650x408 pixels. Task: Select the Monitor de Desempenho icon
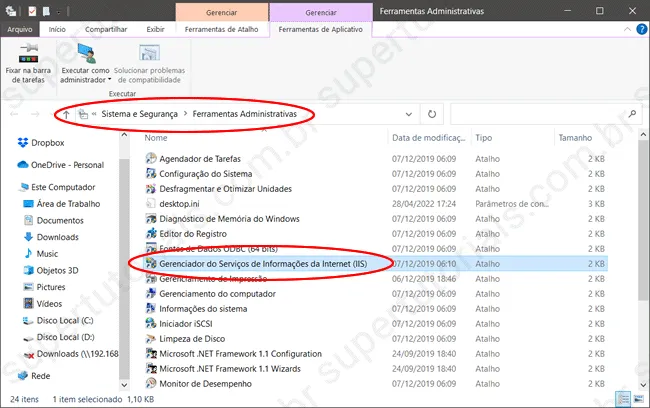(151, 384)
